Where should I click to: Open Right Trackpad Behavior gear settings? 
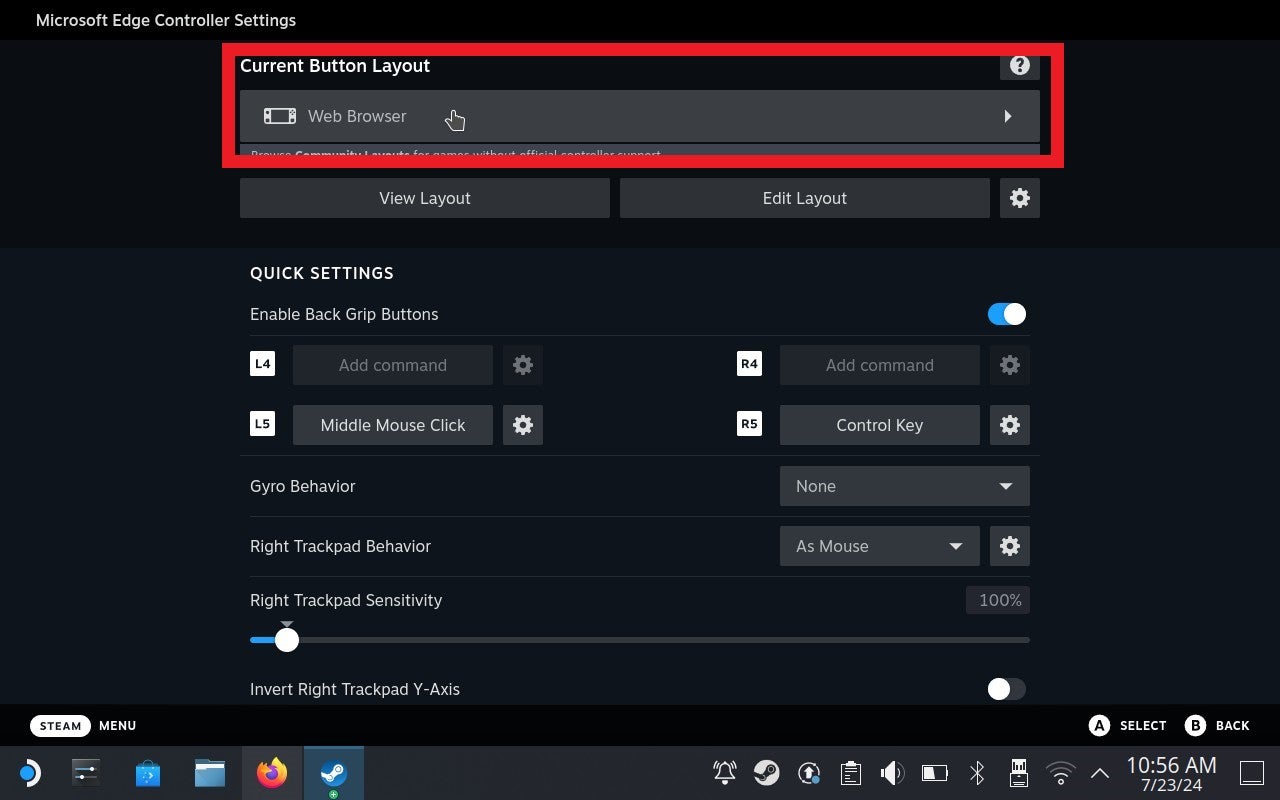click(1009, 546)
